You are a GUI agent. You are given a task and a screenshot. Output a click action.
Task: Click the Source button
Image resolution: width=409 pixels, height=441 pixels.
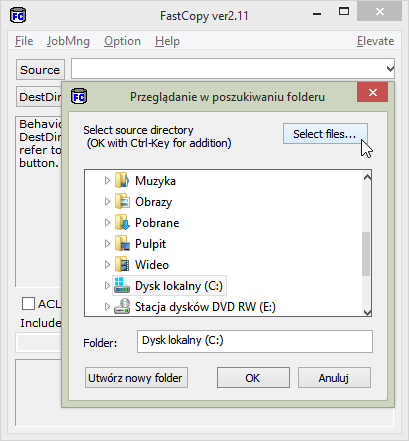pyautogui.click(x=40, y=70)
